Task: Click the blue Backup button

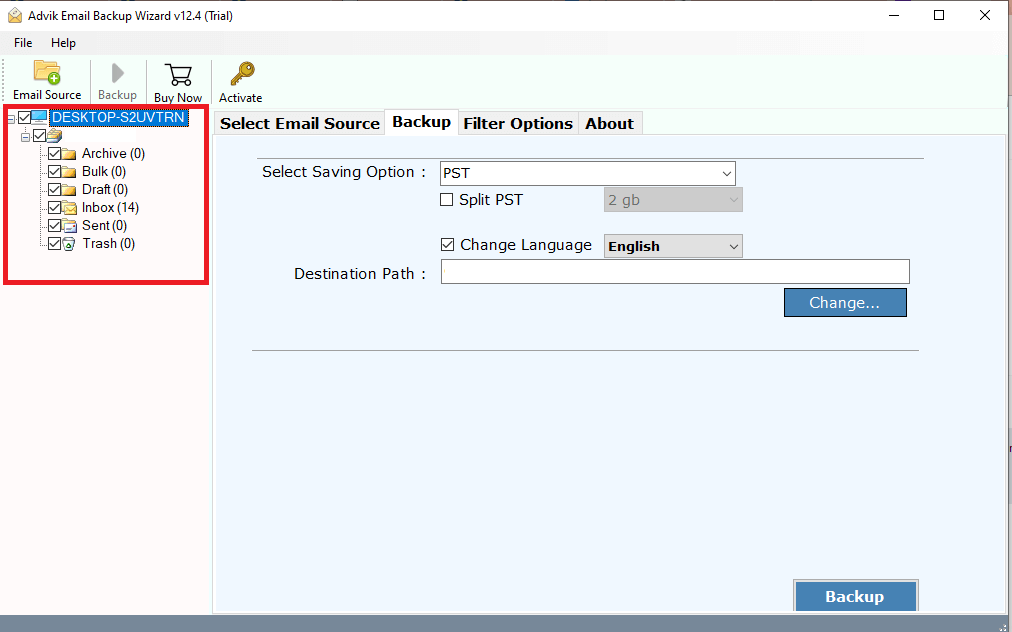Action: pos(855,596)
